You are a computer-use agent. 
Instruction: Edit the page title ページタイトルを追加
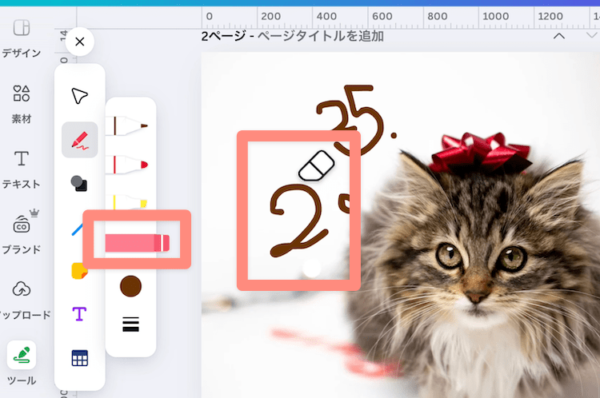point(321,36)
